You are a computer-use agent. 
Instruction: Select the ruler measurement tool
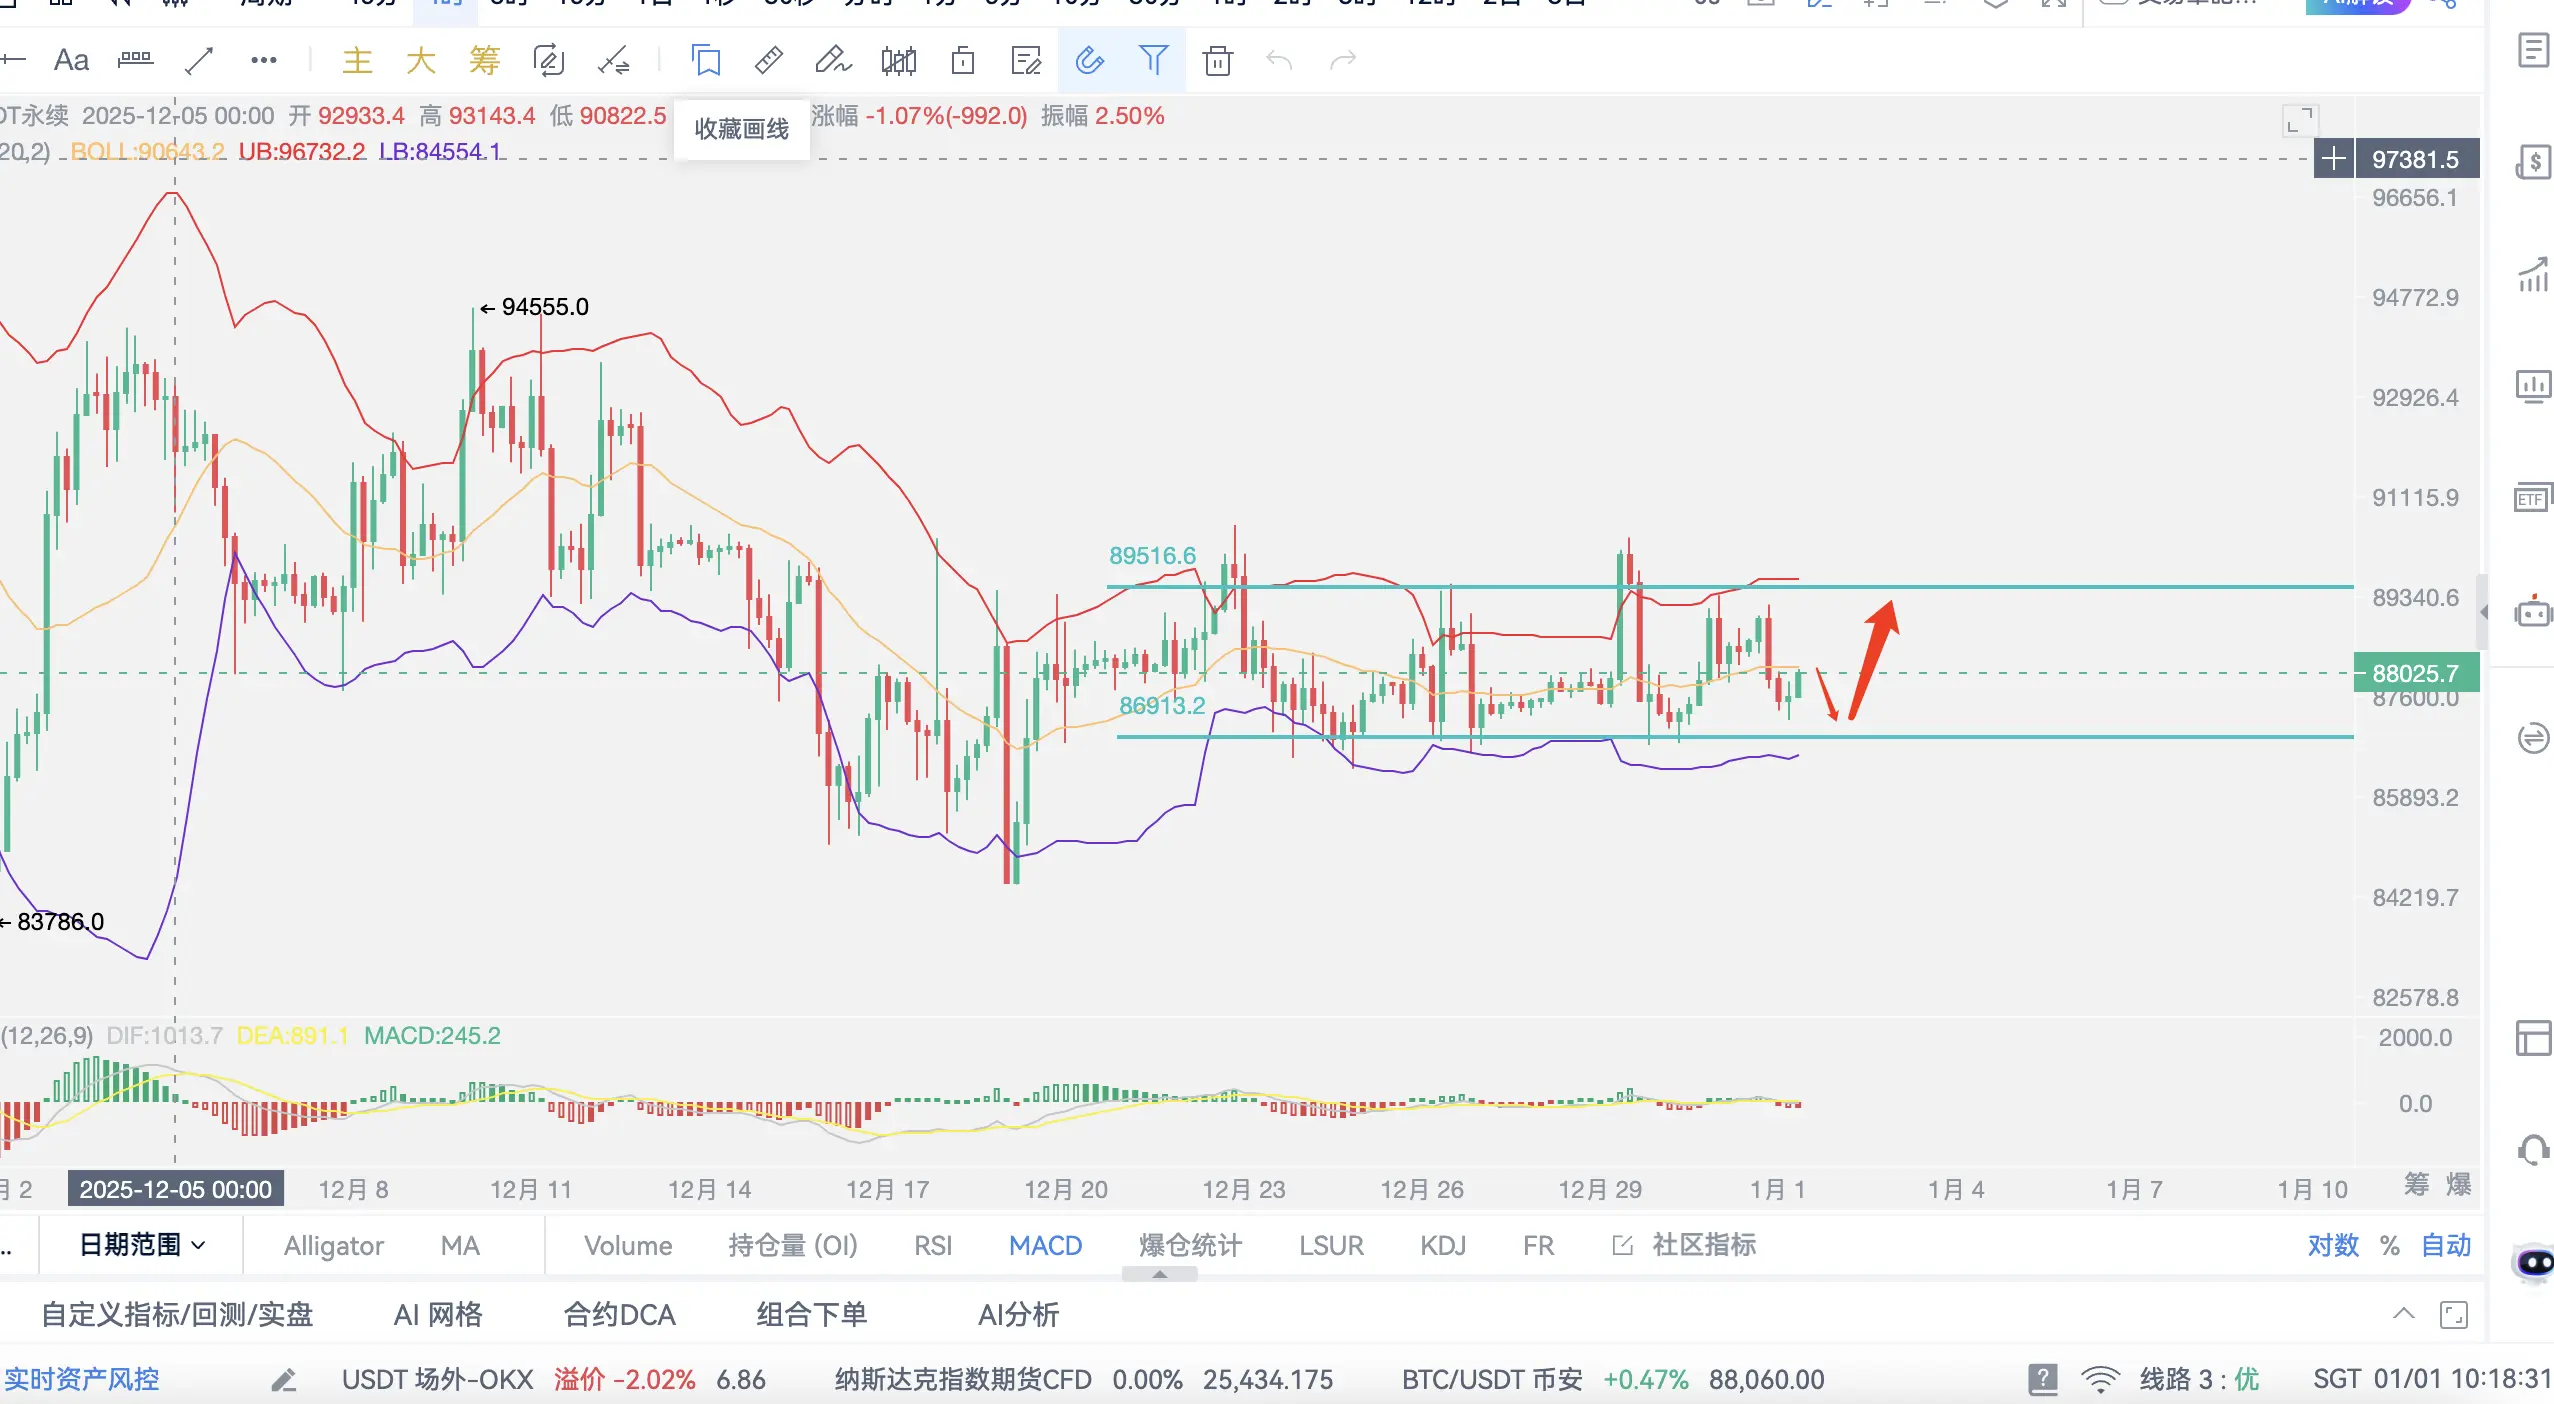[x=768, y=61]
